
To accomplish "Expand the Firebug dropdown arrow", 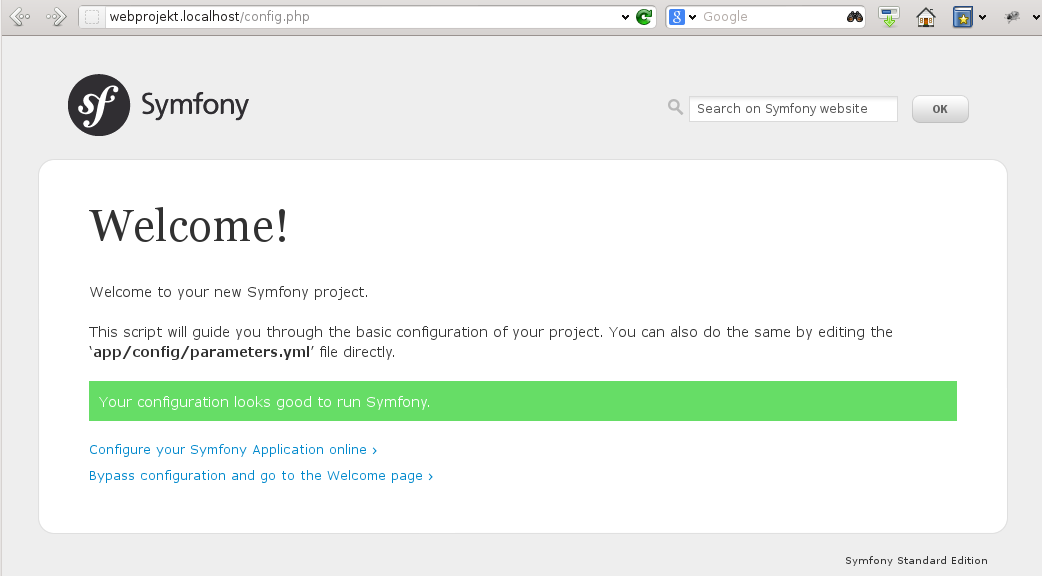I will (x=1035, y=17).
